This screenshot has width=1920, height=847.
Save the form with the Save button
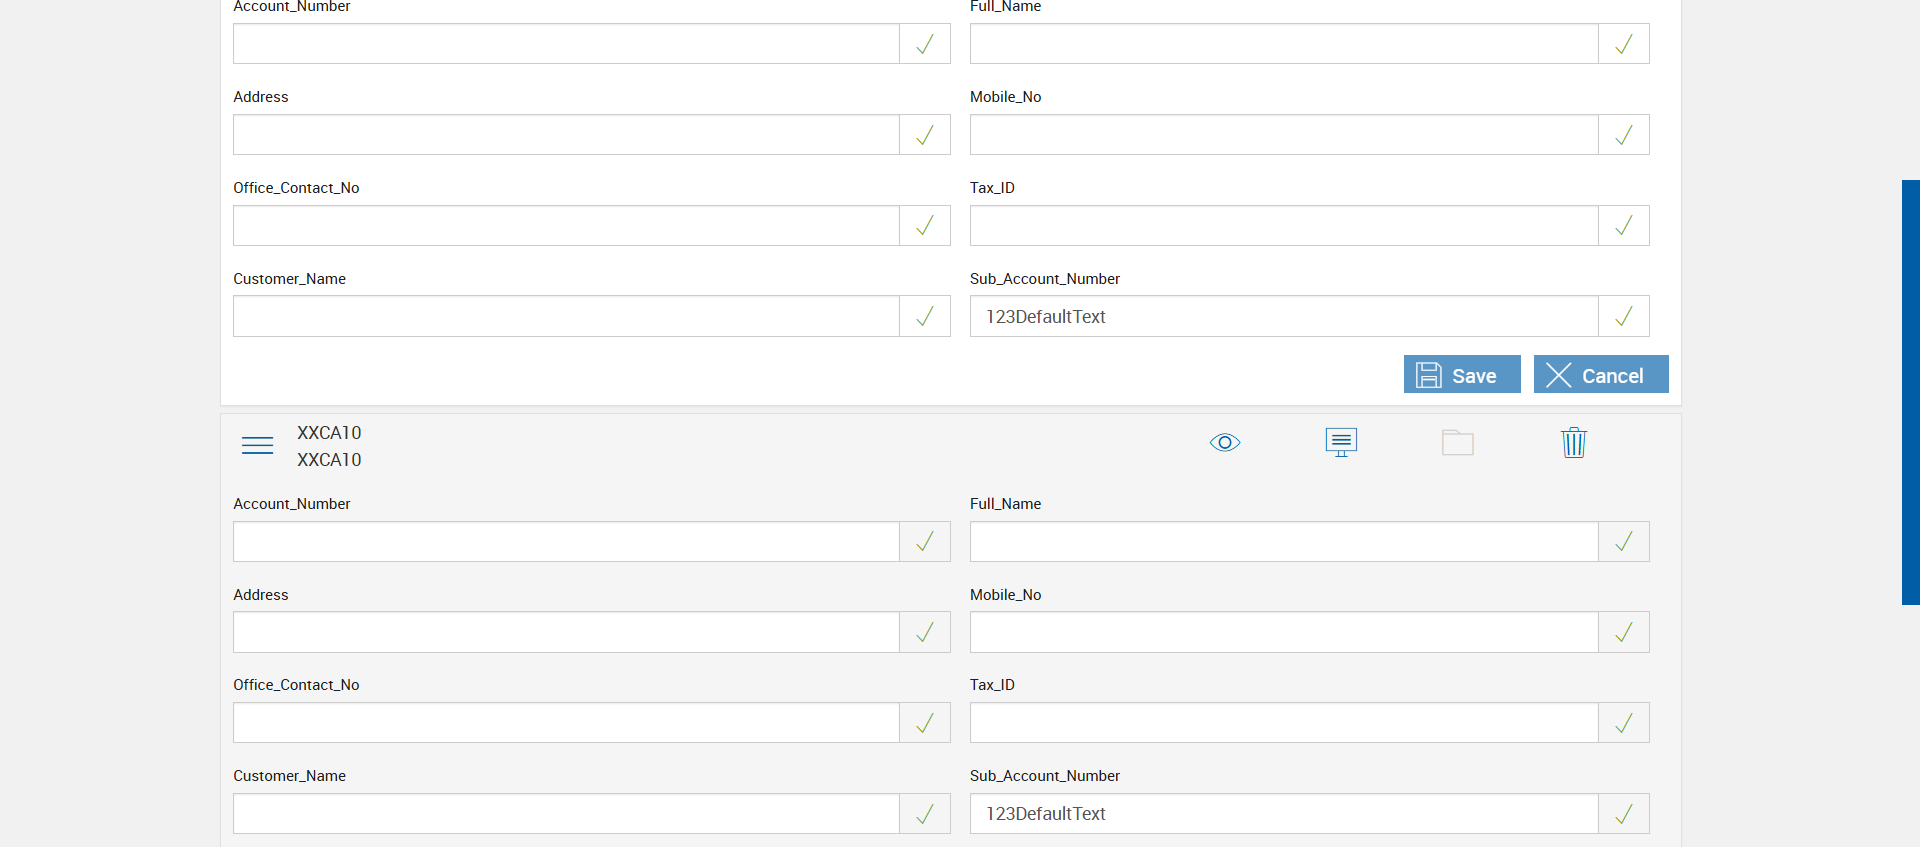[x=1461, y=375]
